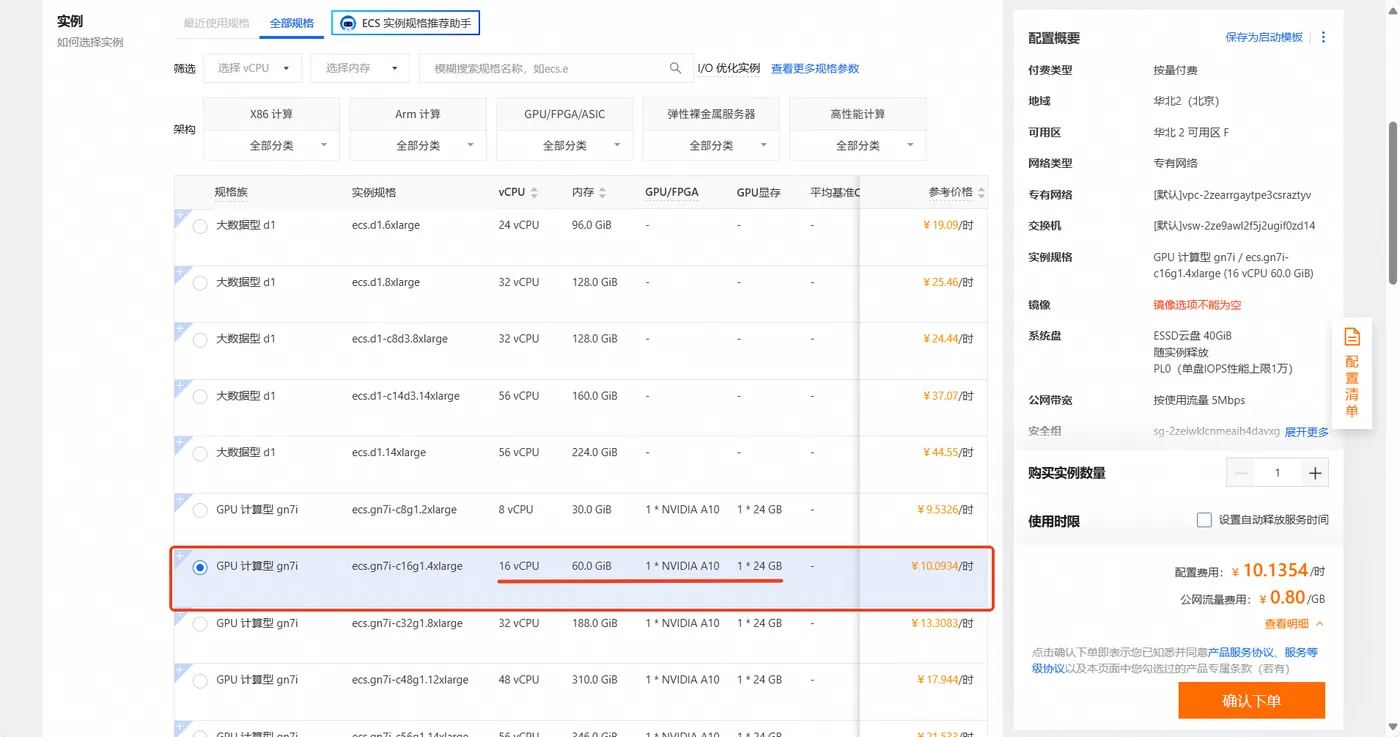Click the GPU显存 column header

point(759,192)
